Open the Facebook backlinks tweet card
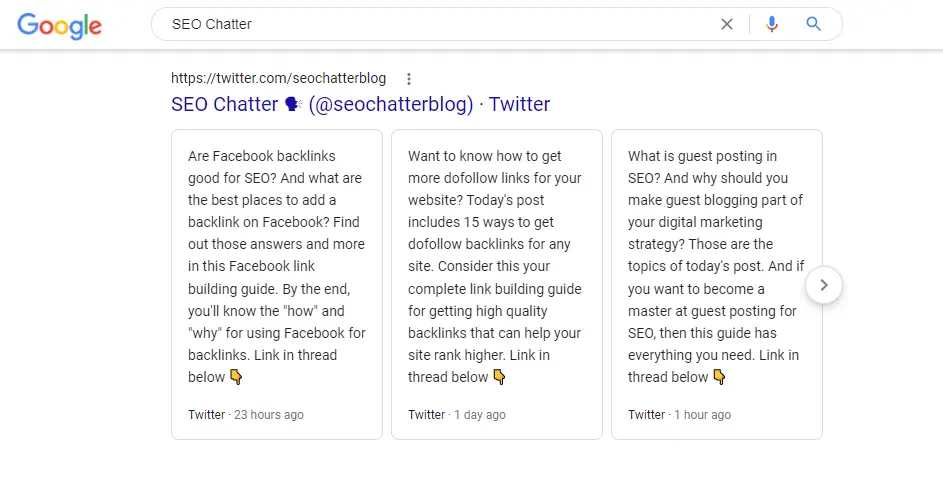Image resolution: width=943 pixels, height=477 pixels. pos(277,285)
